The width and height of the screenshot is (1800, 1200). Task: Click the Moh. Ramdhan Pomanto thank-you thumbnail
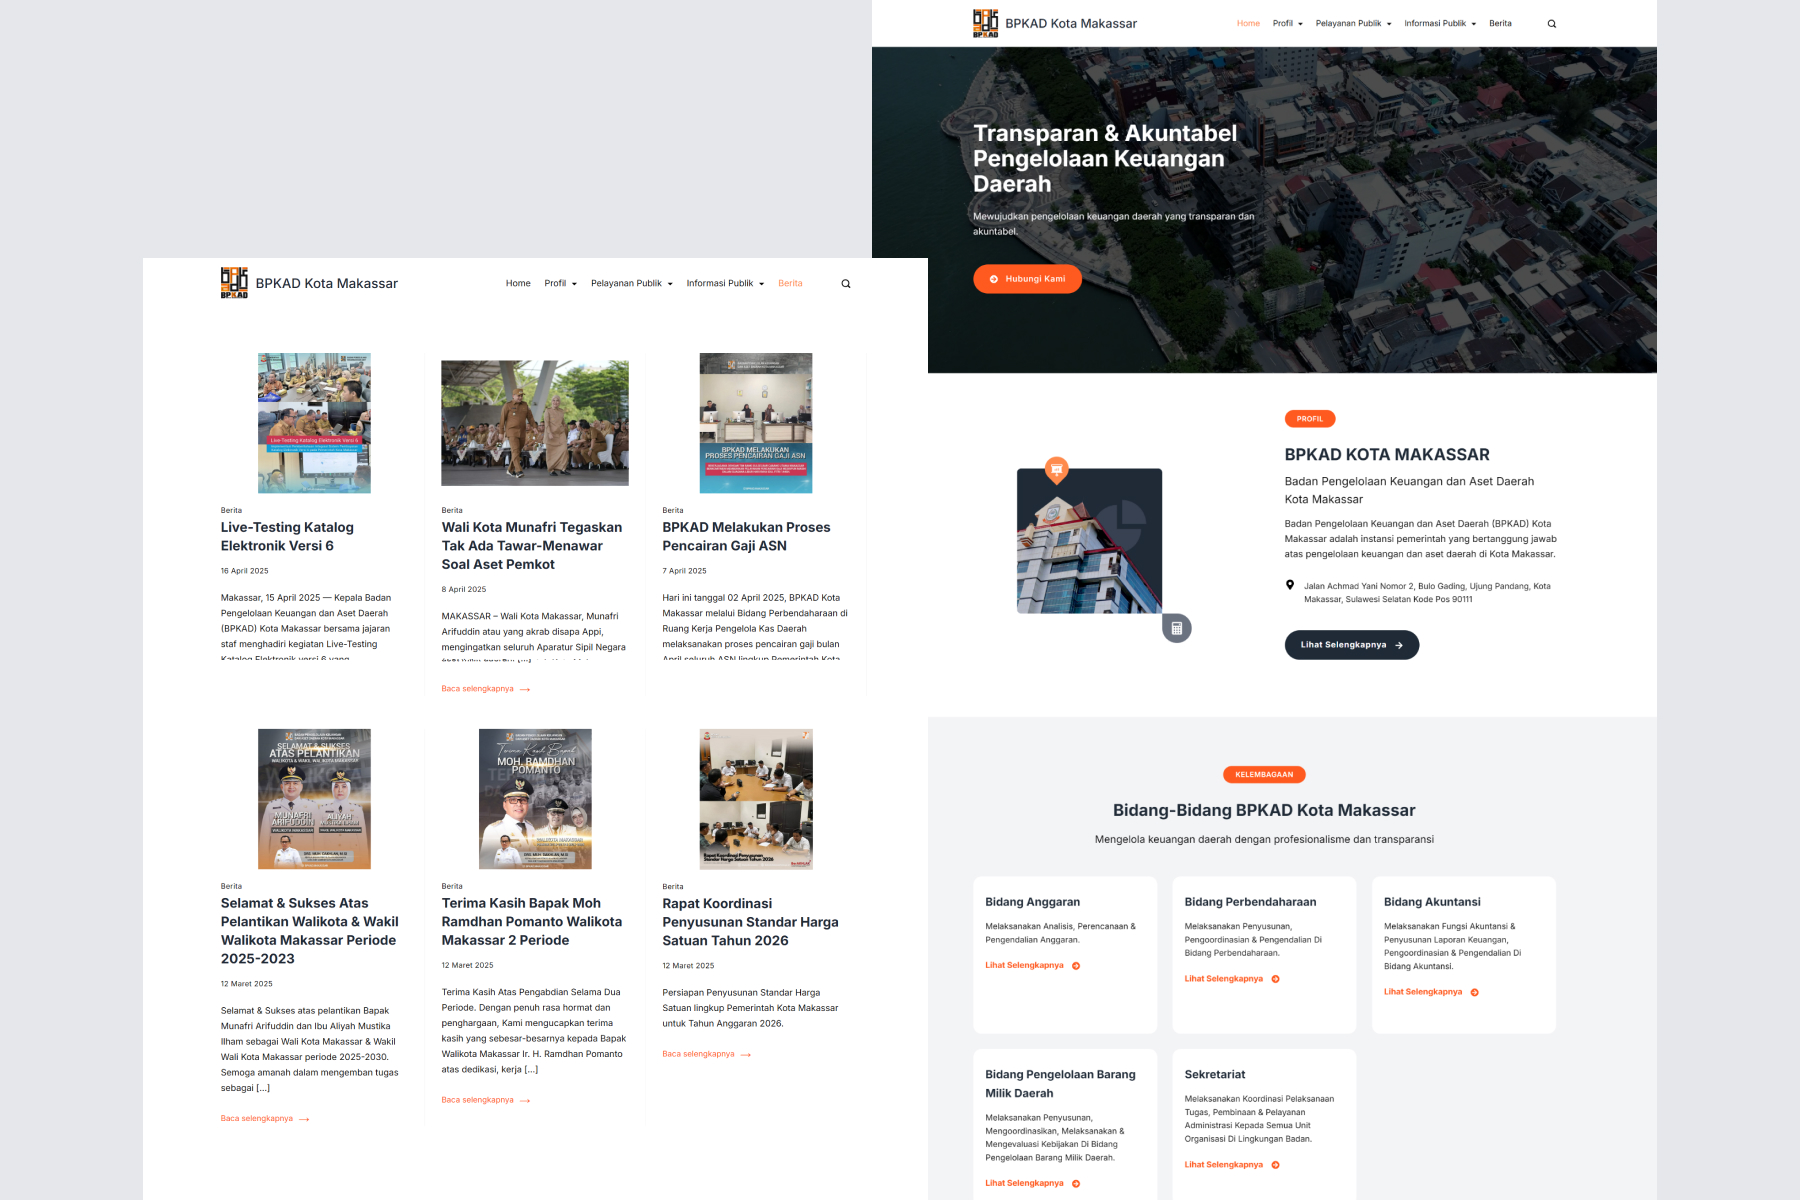pos(535,799)
